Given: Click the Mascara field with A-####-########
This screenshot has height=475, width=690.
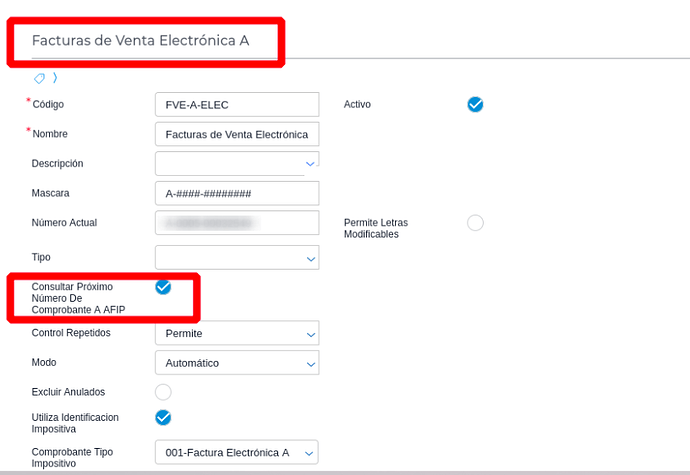Looking at the screenshot, I should [237, 193].
